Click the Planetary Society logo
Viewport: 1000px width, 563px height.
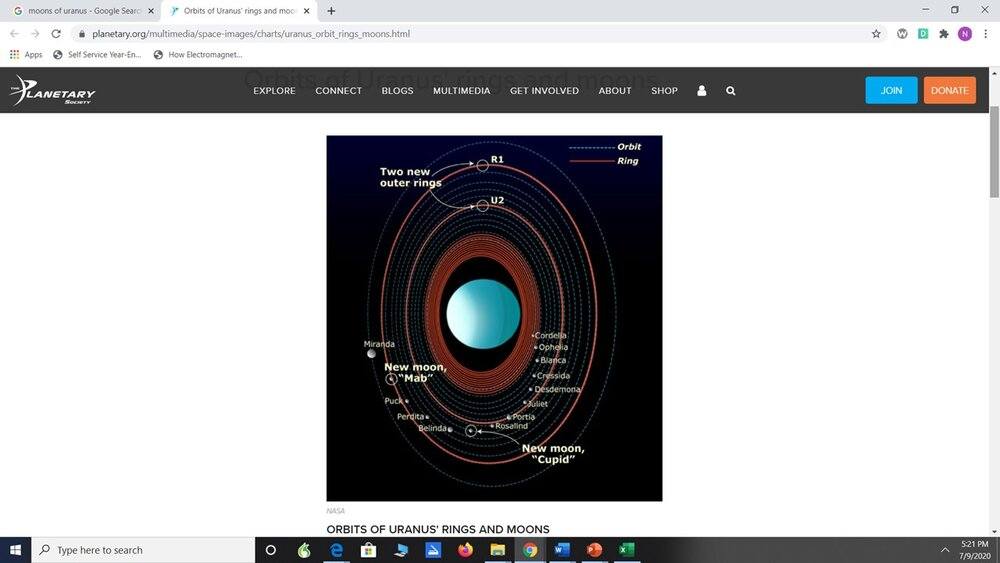click(53, 90)
